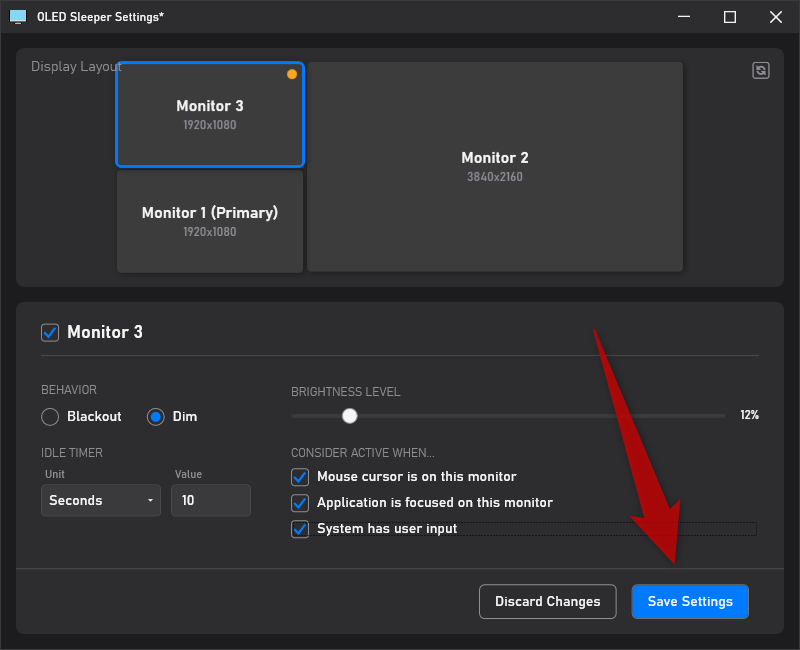Toggle 'Application is focused on this monitor'
This screenshot has height=650, width=800.
300,503
